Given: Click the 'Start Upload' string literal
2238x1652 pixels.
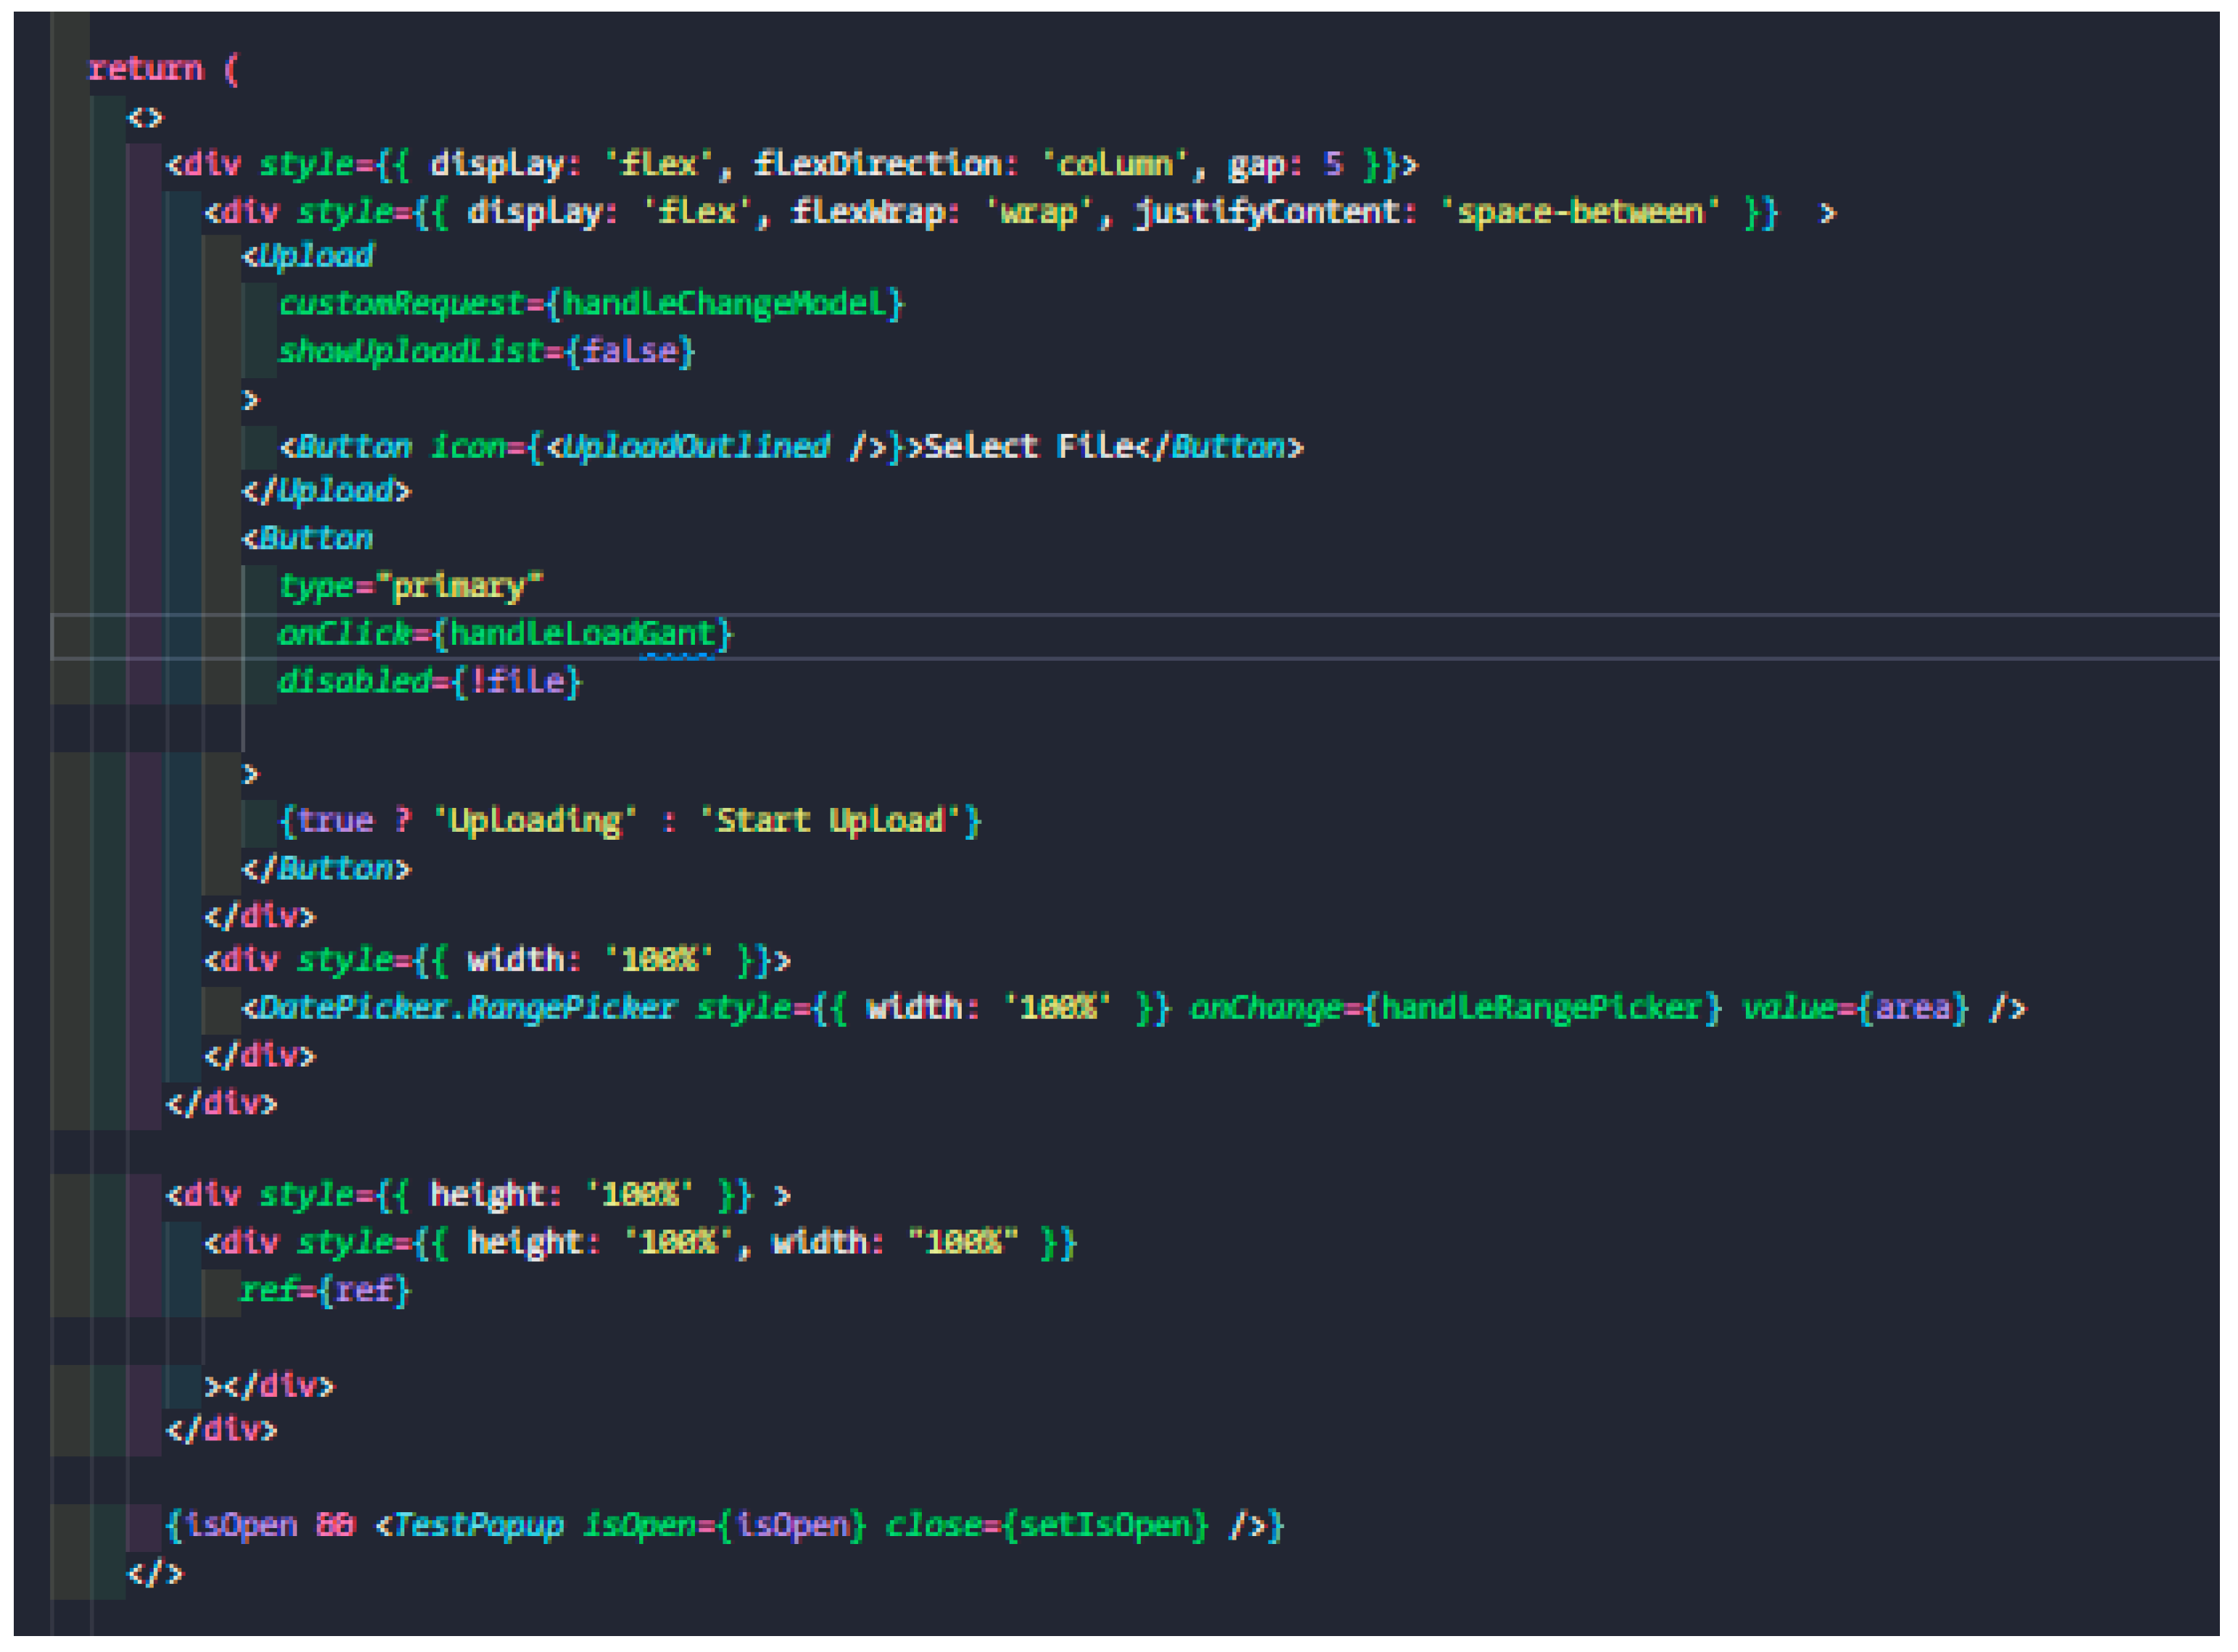Looking at the screenshot, I should coord(830,821).
